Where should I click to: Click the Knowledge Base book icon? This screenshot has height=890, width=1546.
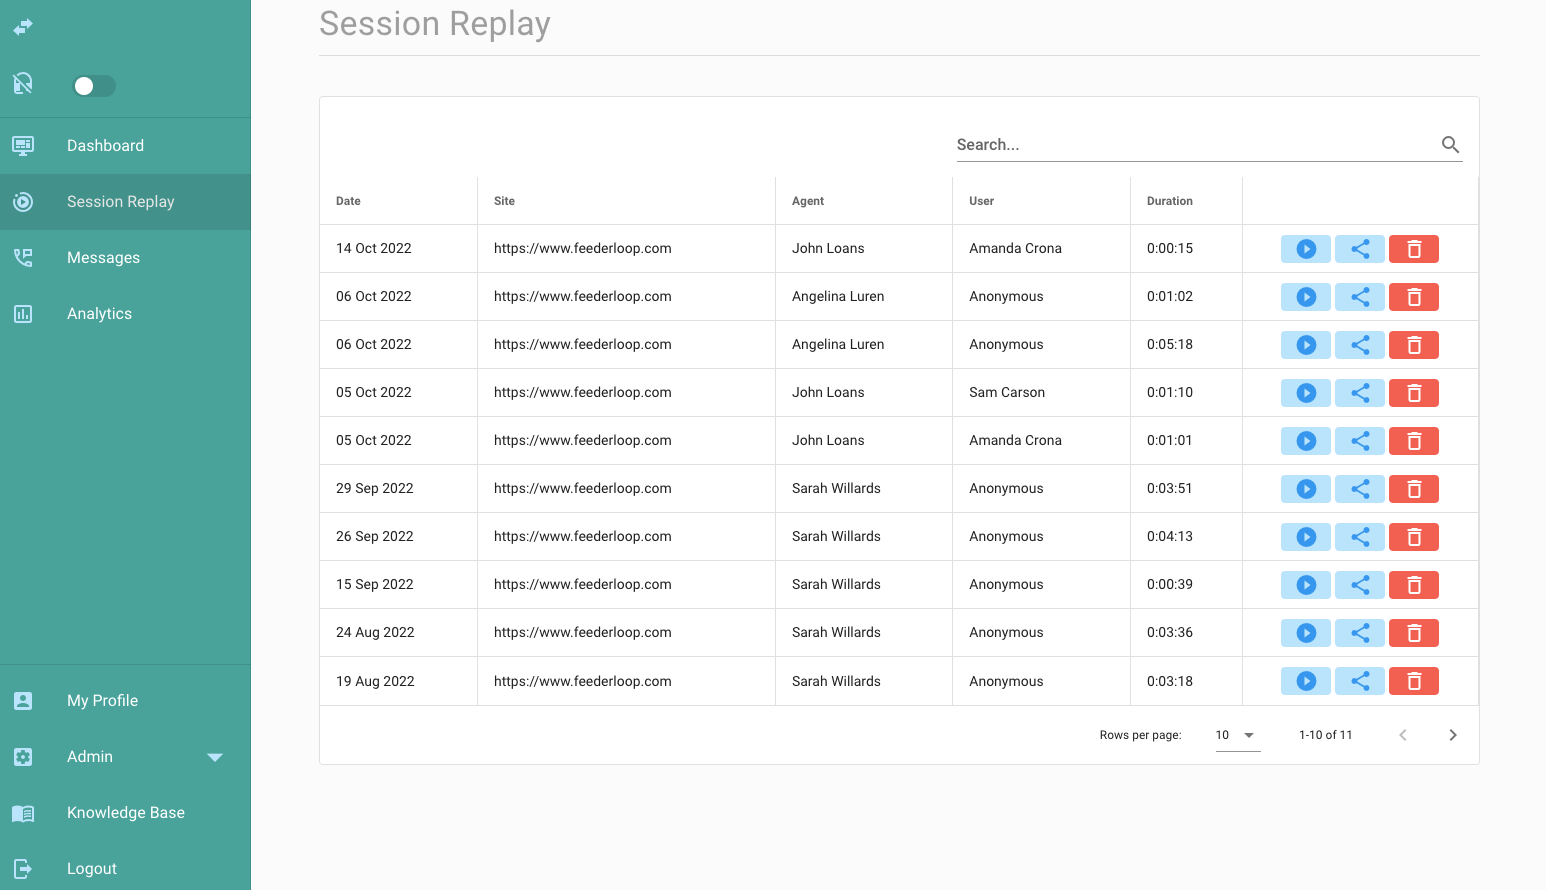[x=23, y=813]
